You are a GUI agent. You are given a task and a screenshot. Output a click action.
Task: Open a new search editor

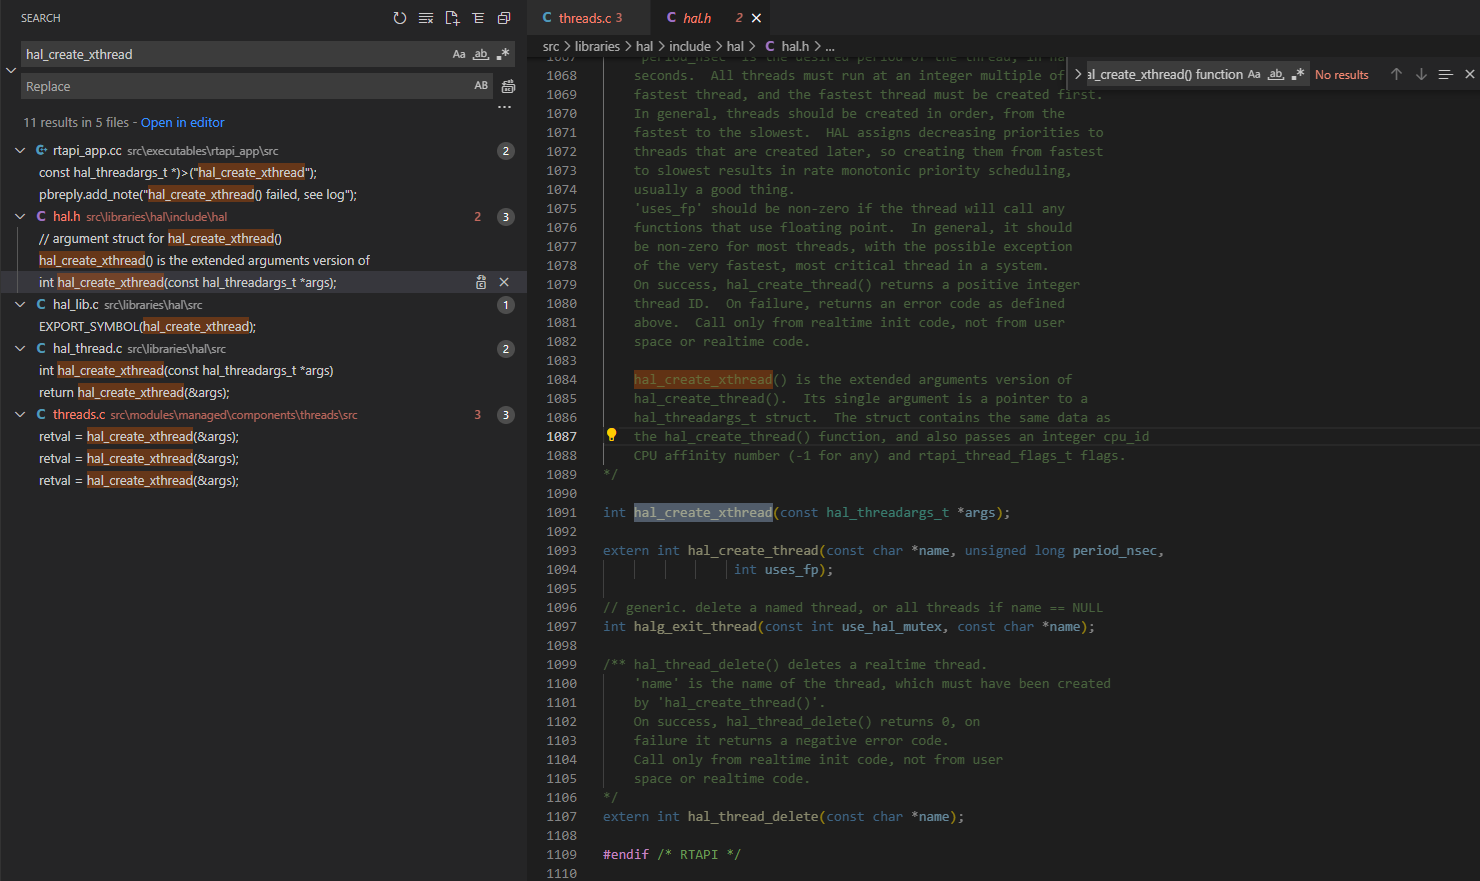452,18
